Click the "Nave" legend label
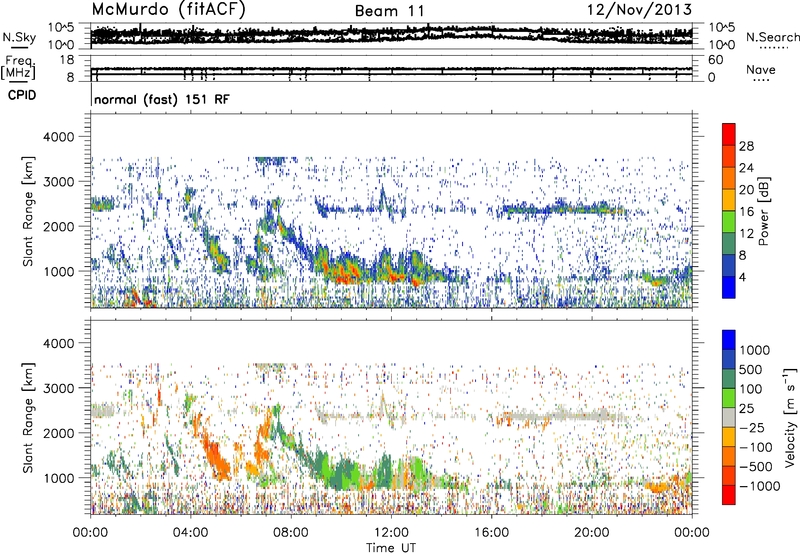The width and height of the screenshot is (800, 554). [x=761, y=69]
